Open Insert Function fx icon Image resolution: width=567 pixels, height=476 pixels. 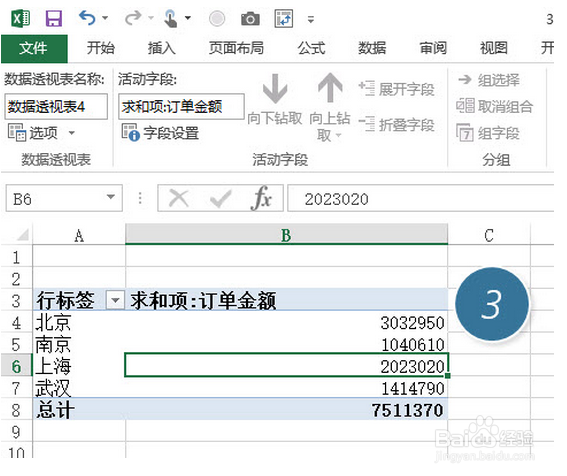pos(261,198)
